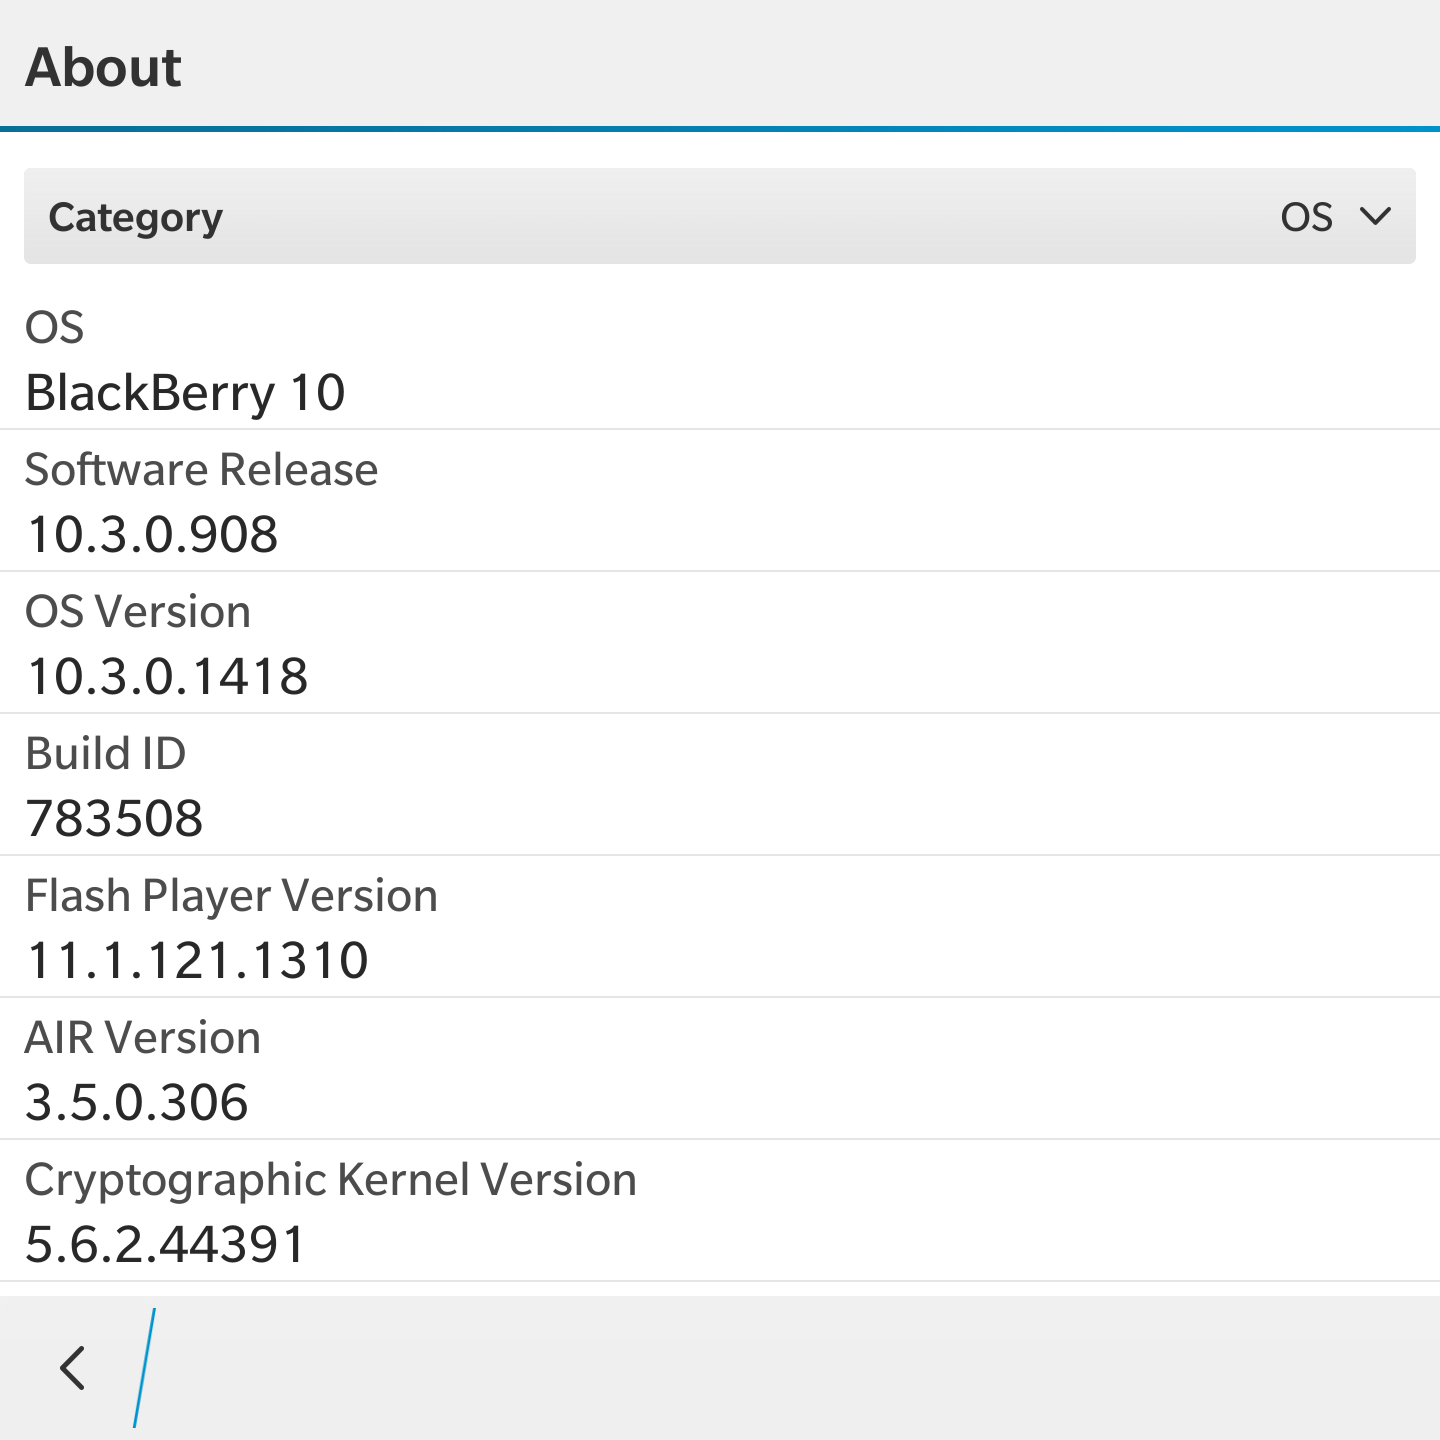
Task: Click the chevron next to OS
Action: [x=1376, y=216]
